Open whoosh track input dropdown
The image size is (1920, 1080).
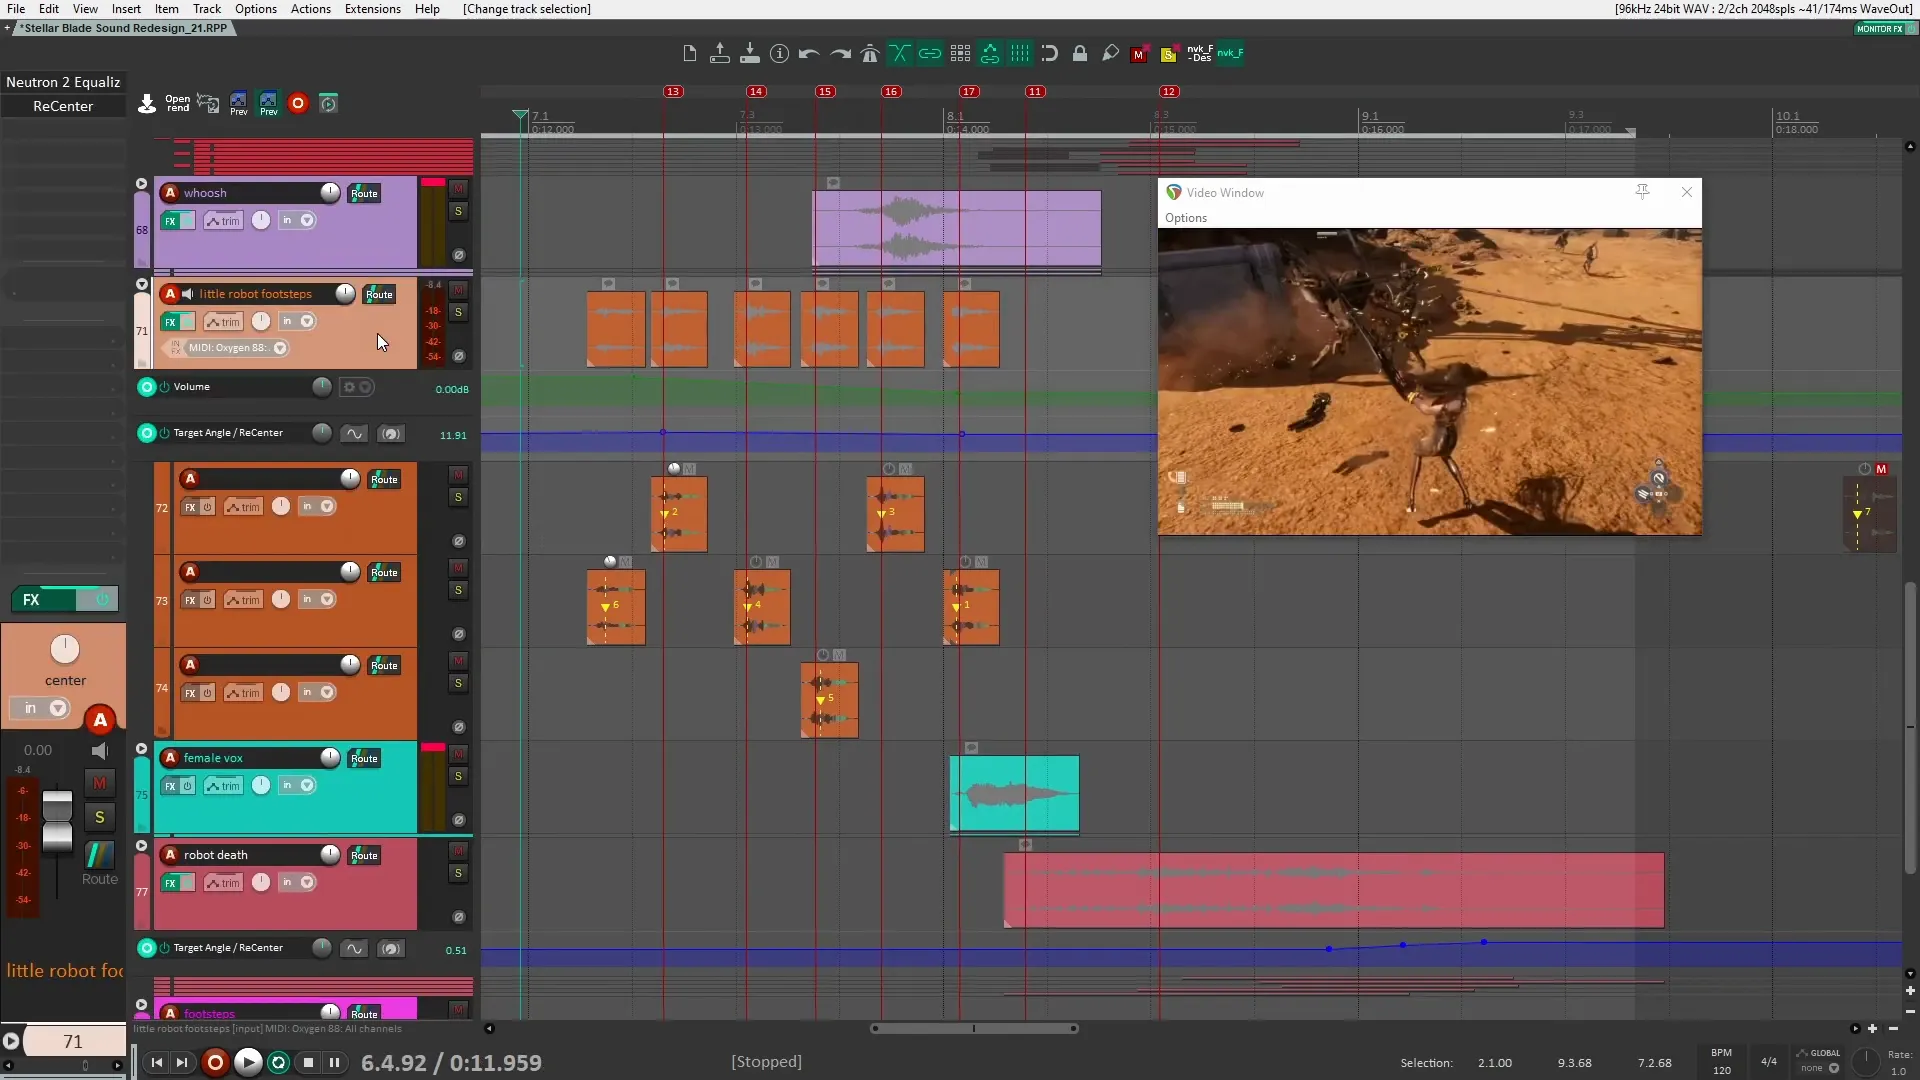point(307,221)
